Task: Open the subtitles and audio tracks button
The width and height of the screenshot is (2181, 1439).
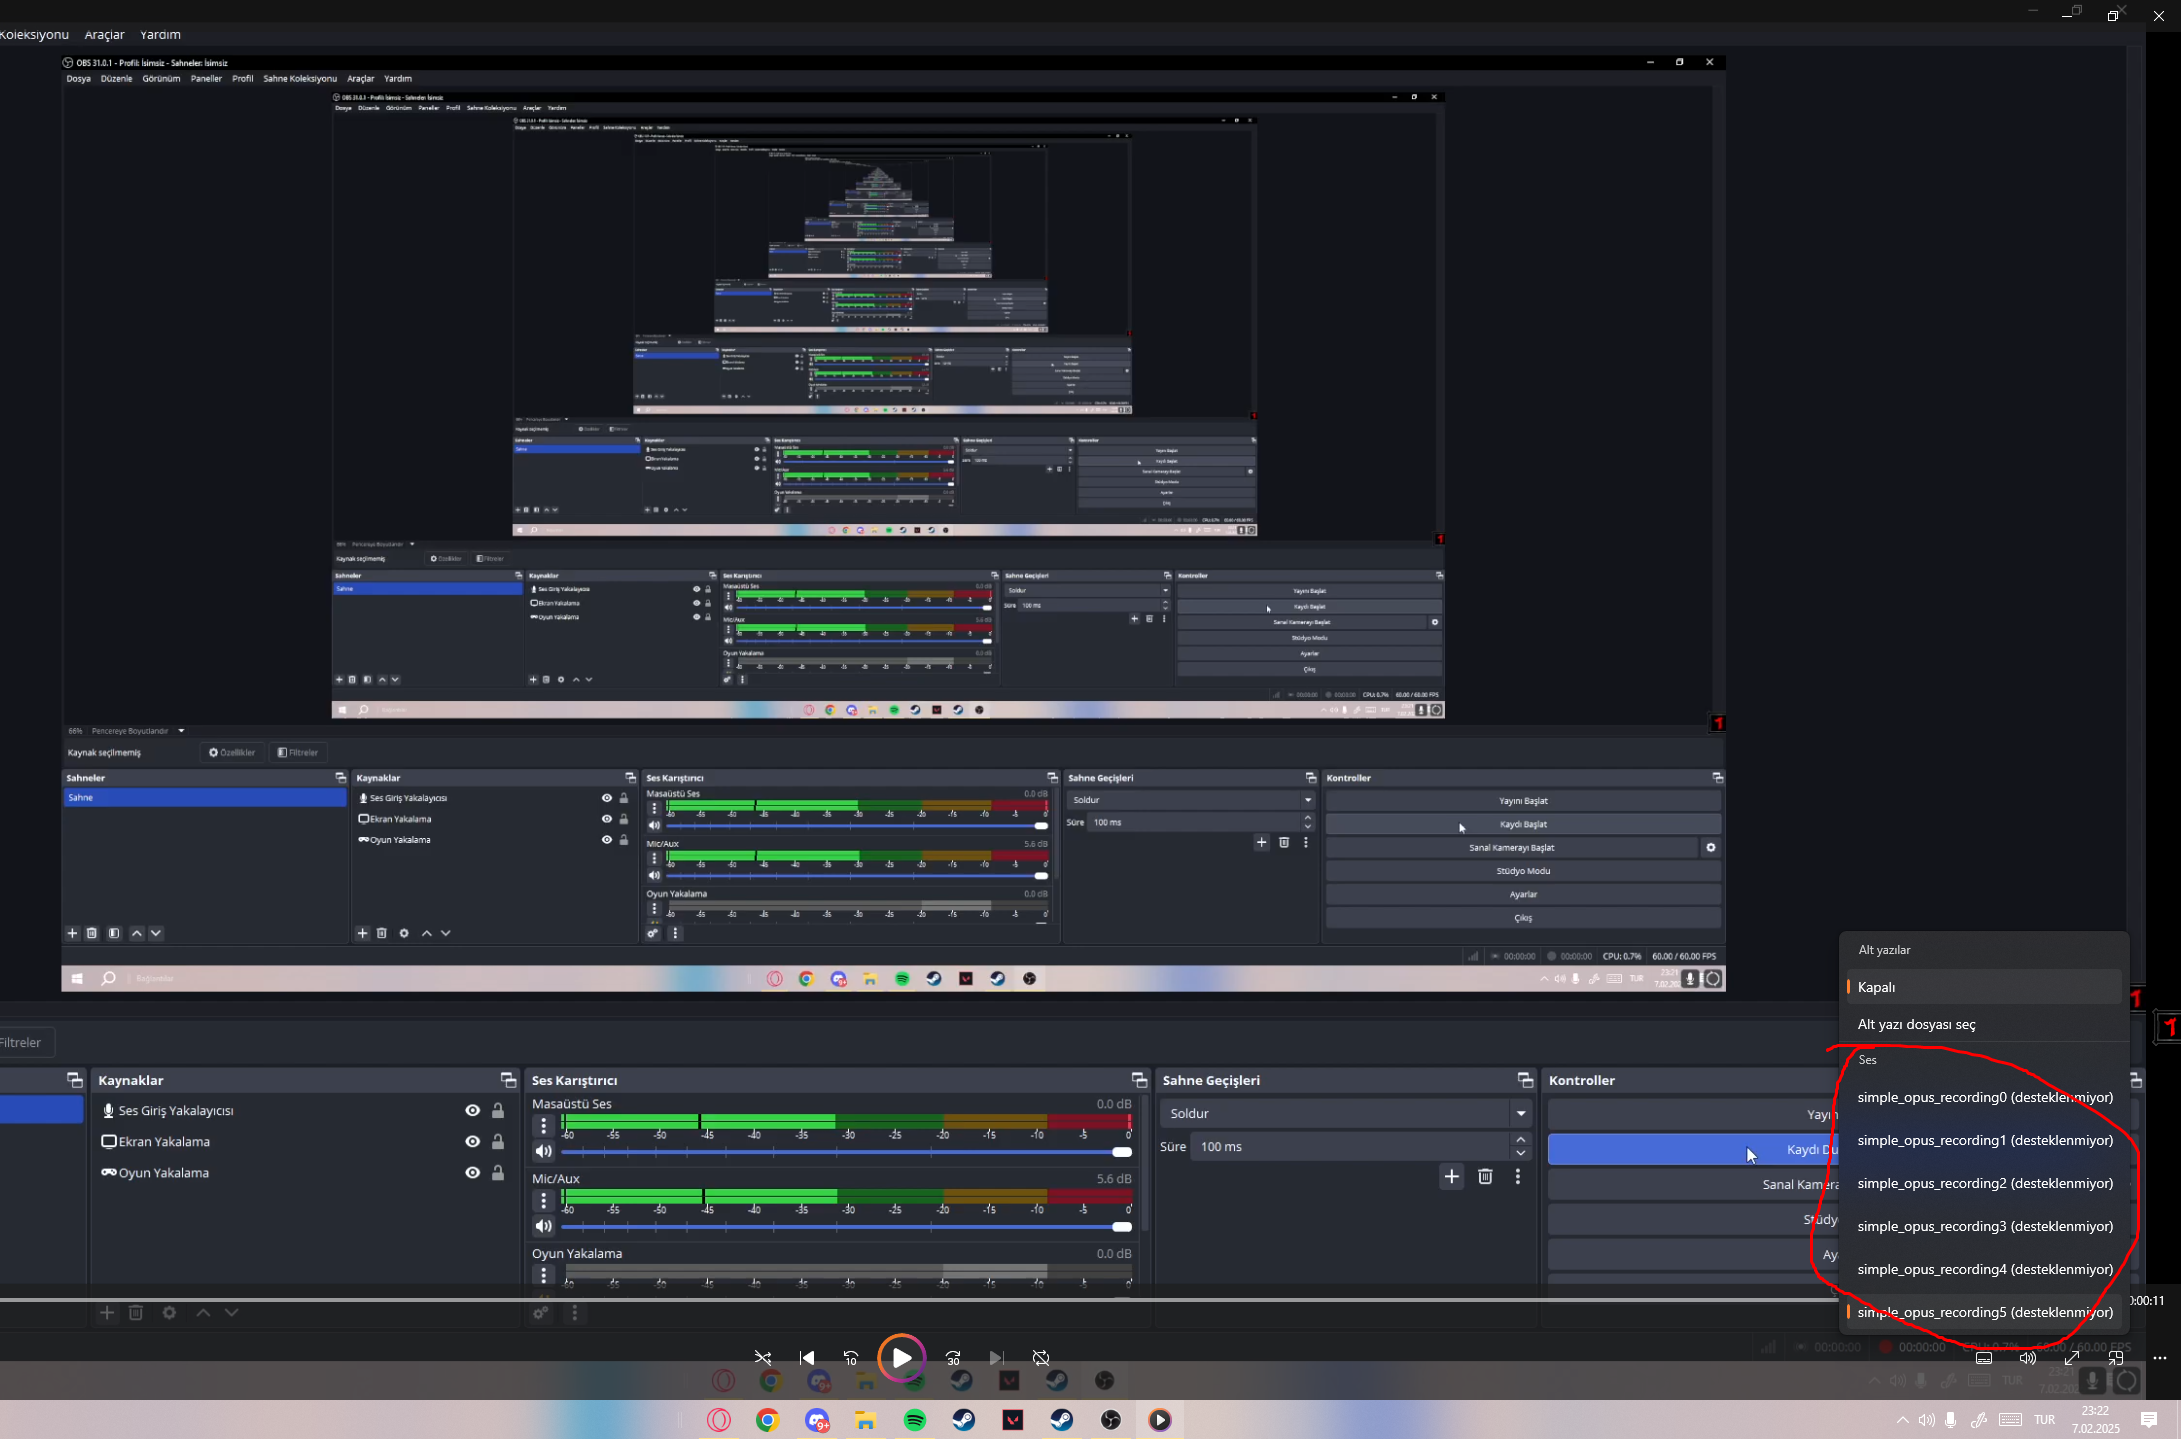Action: [1984, 1358]
